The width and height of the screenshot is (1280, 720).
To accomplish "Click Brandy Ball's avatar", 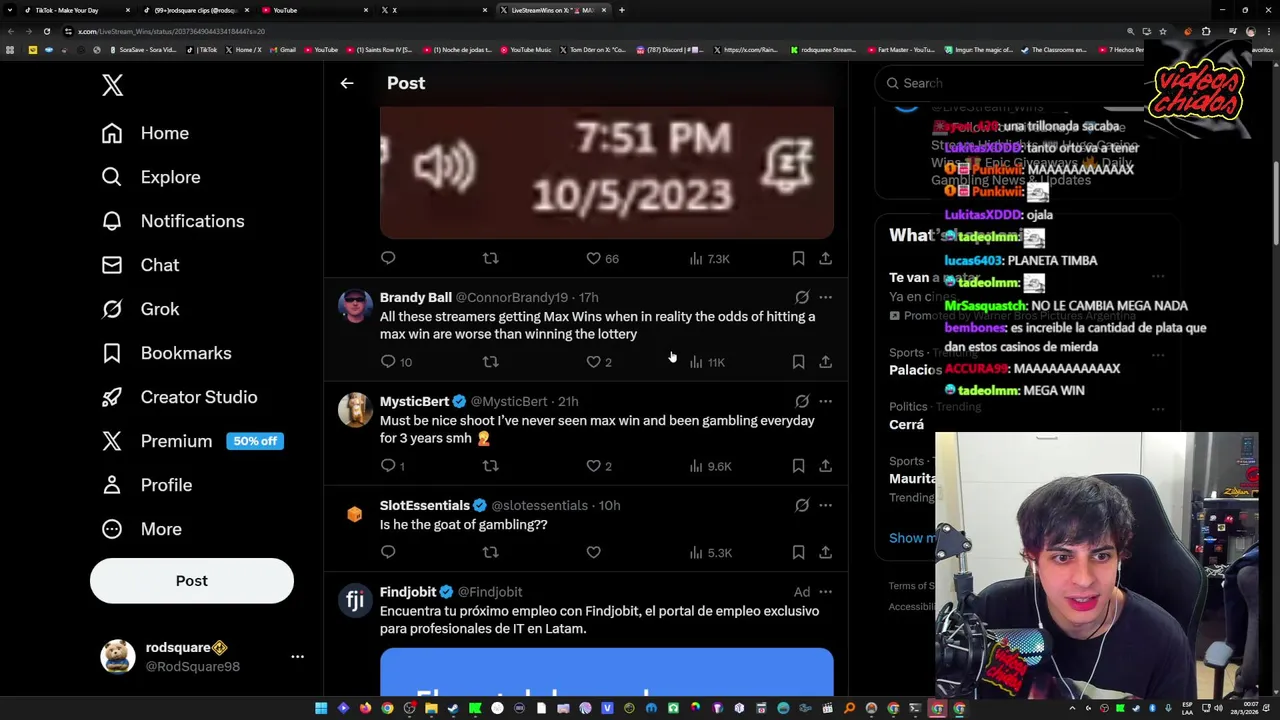I will [355, 306].
